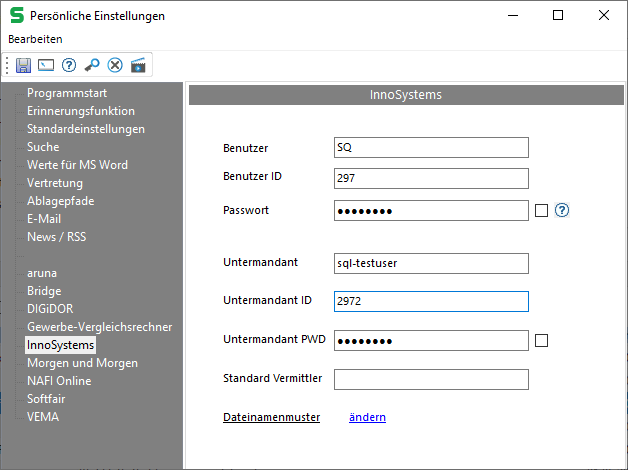Viewport: 628px width, 470px height.
Task: Click into the Benutzer input field
Action: [x=430, y=148]
